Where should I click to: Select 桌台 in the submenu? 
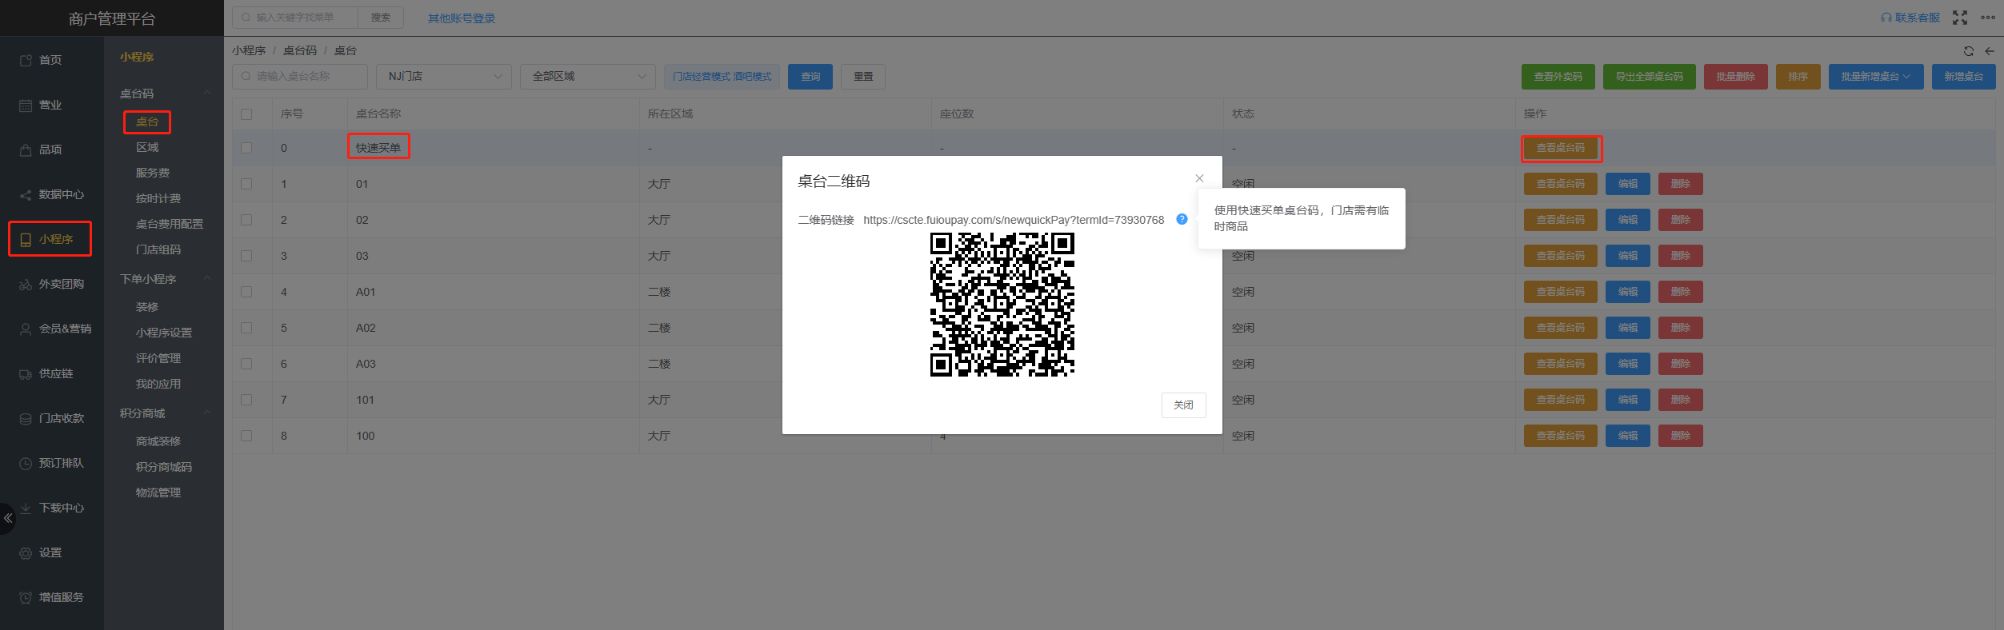pyautogui.click(x=147, y=122)
